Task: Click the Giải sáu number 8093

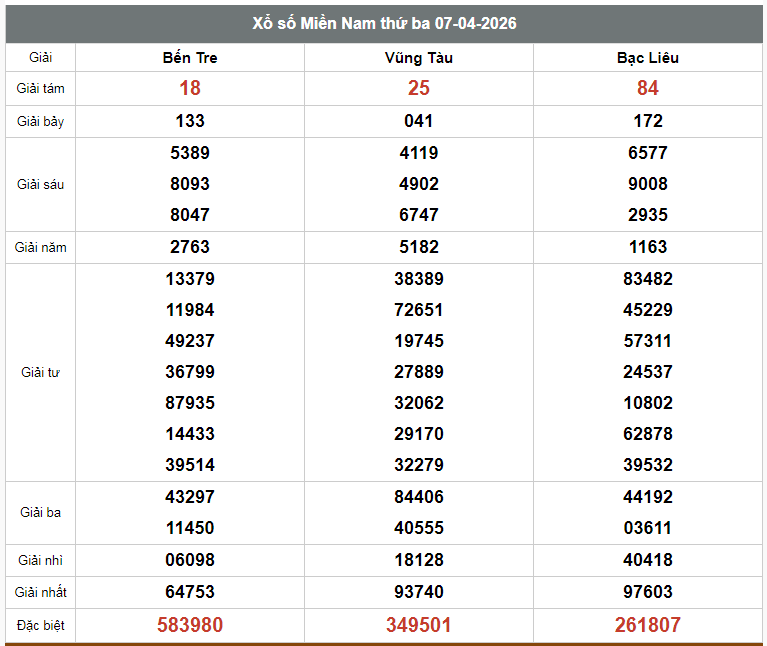Action: tap(190, 184)
